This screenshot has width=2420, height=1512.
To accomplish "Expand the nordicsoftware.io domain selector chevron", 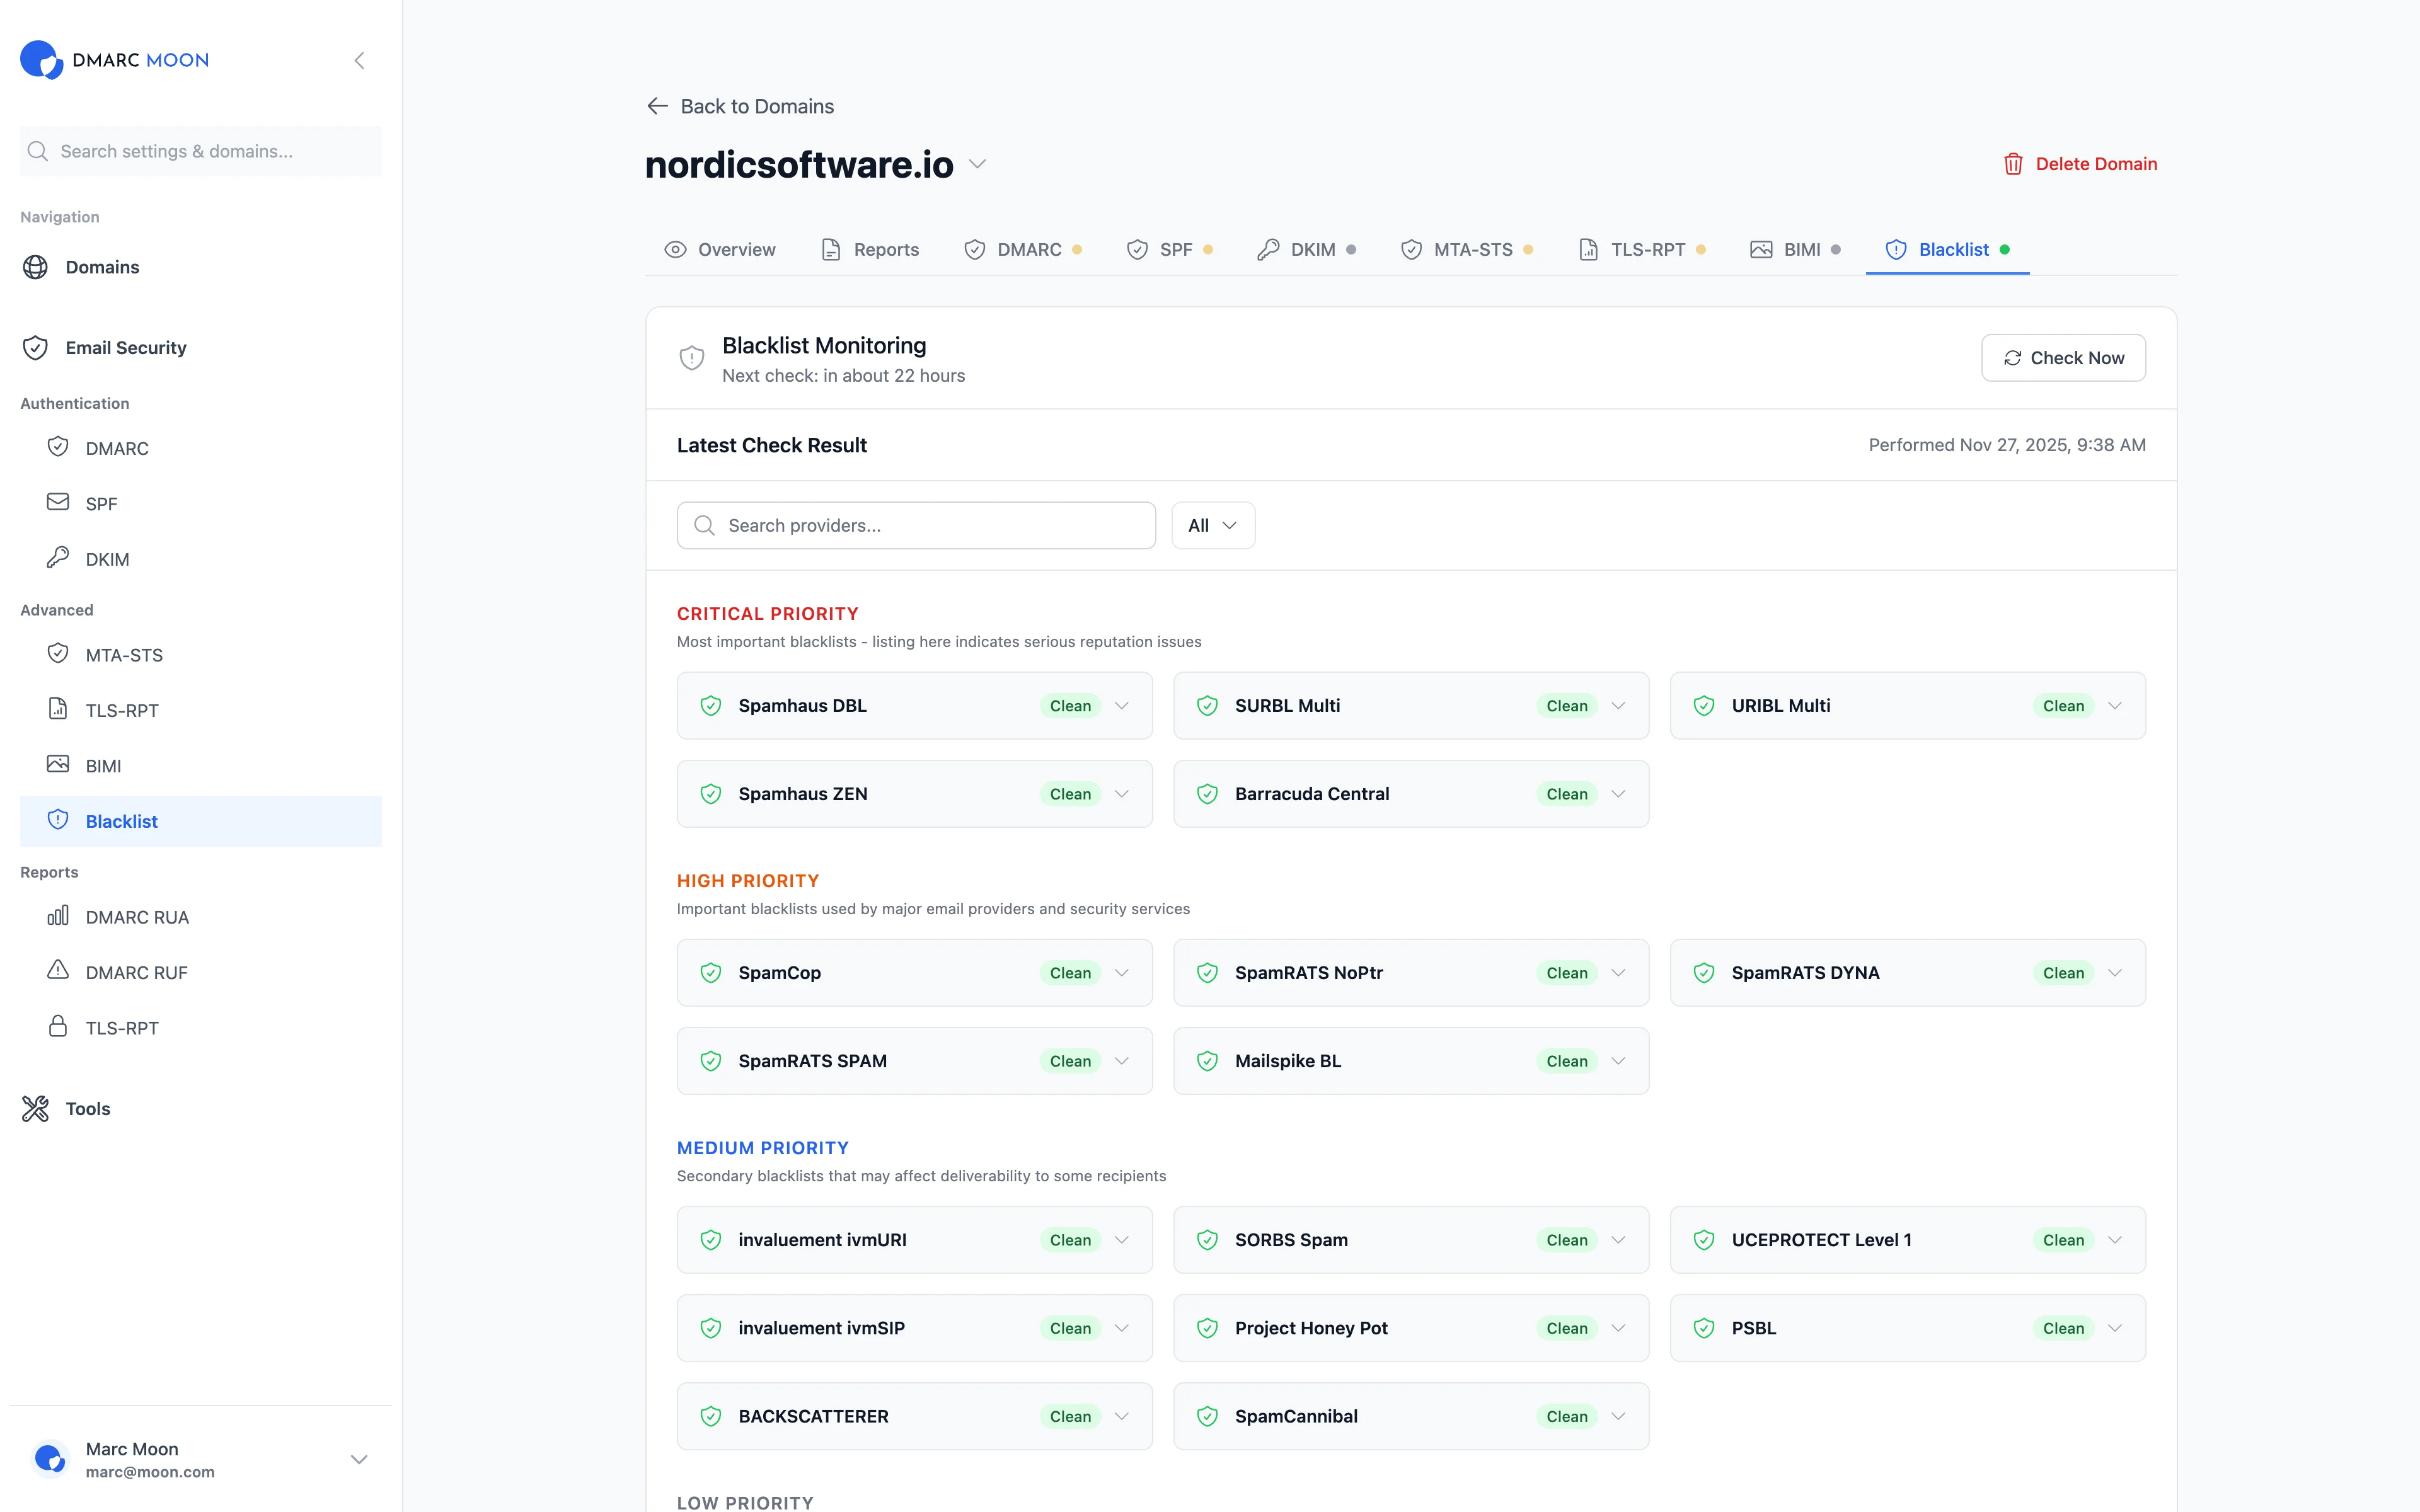I will [977, 165].
